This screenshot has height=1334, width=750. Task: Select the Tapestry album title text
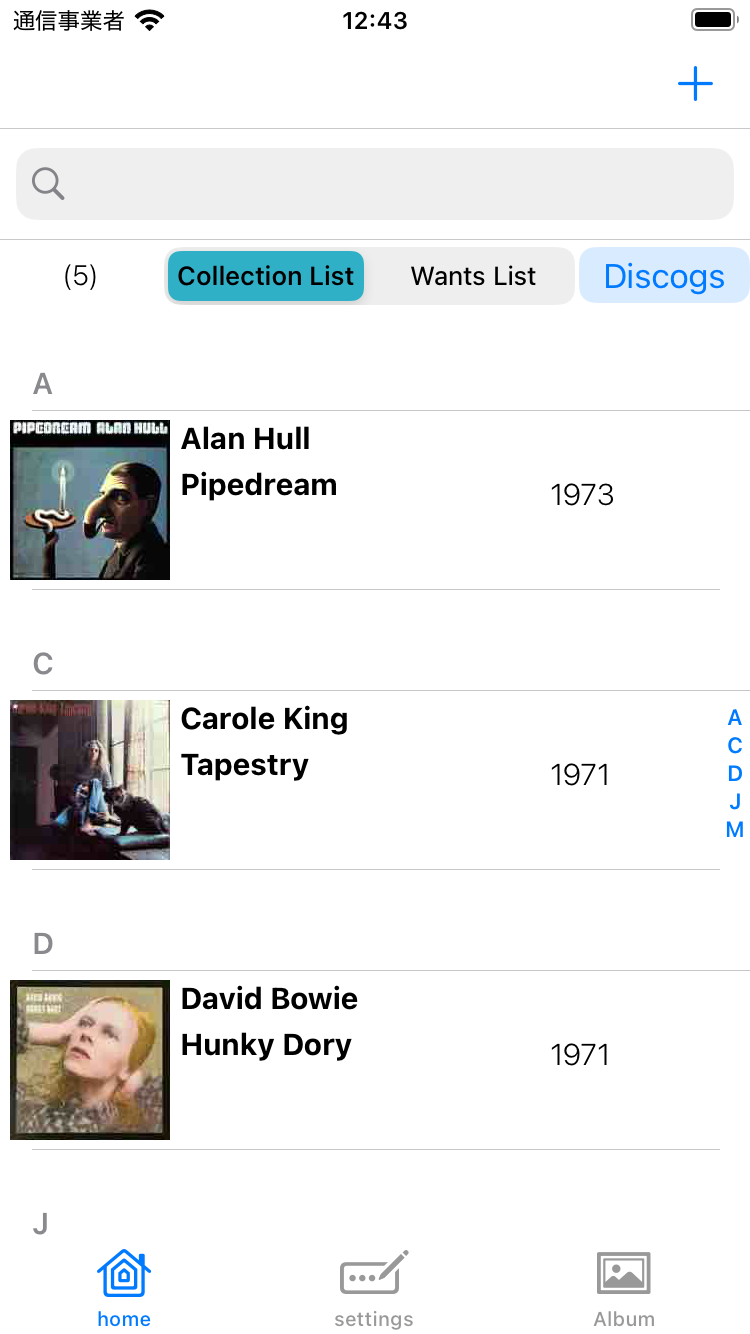(x=245, y=765)
